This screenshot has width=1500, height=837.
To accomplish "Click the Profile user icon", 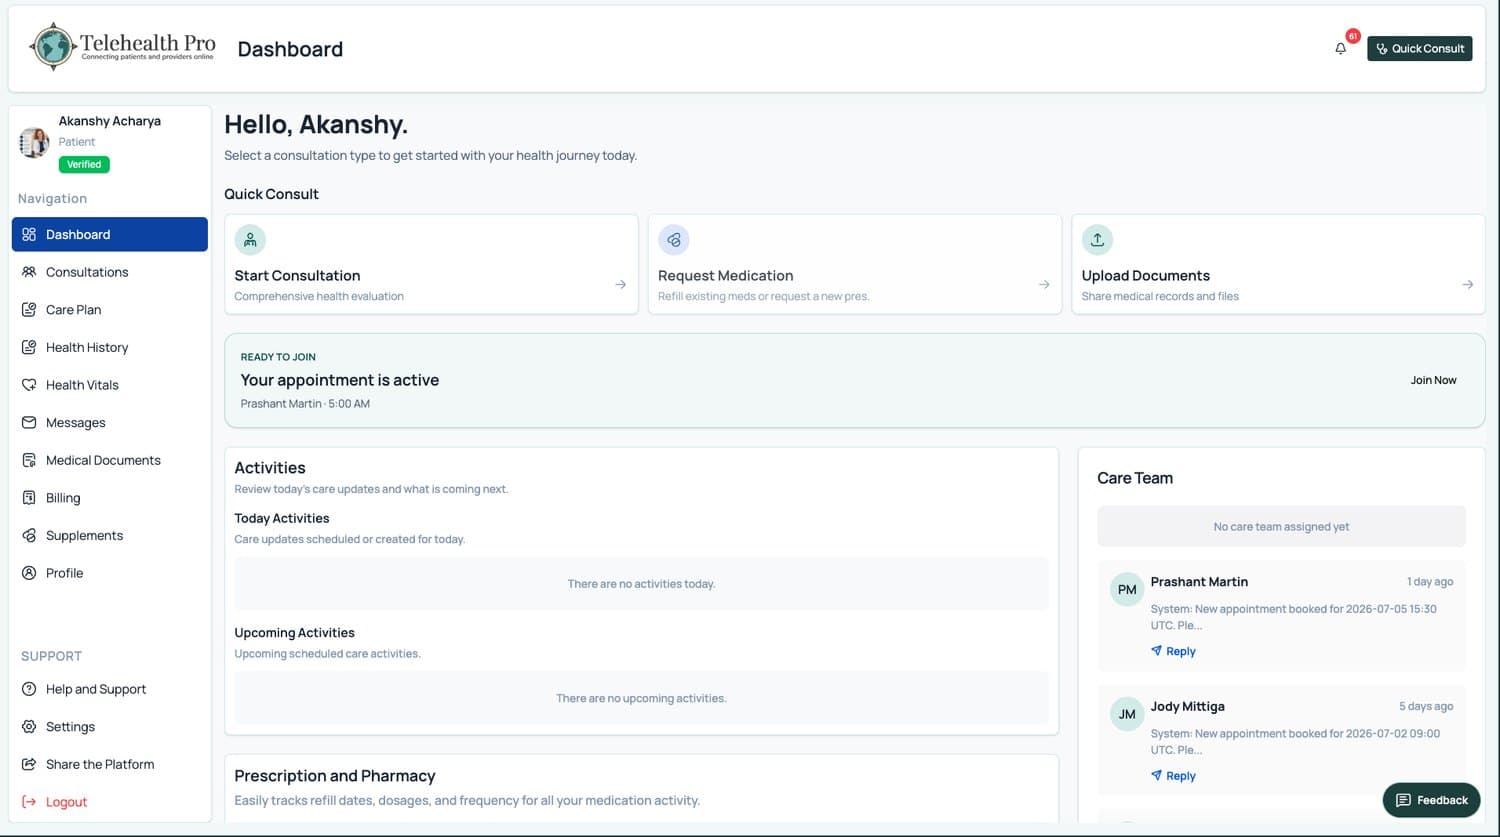I will pos(29,573).
